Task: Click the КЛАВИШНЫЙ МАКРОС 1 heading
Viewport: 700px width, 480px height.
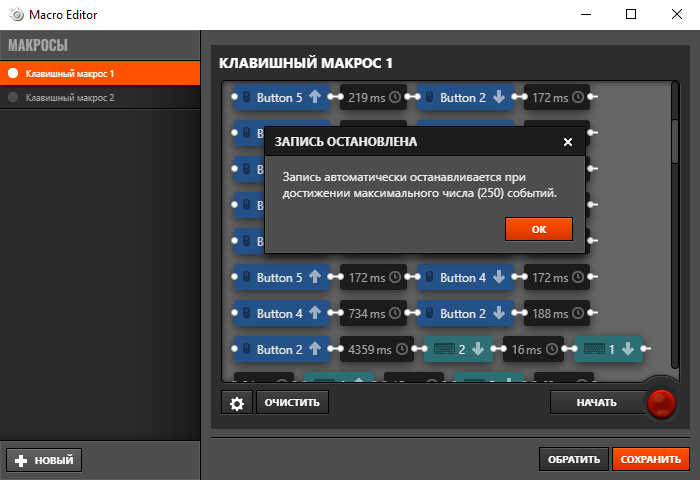Action: [x=306, y=63]
